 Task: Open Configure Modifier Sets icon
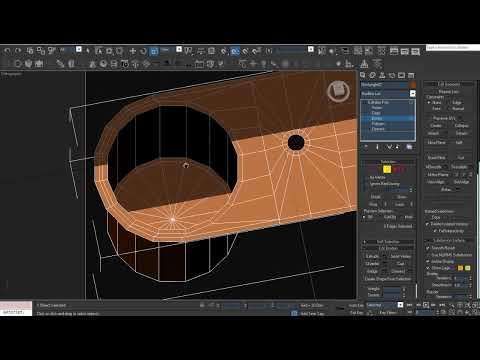pyautogui.click(x=409, y=147)
